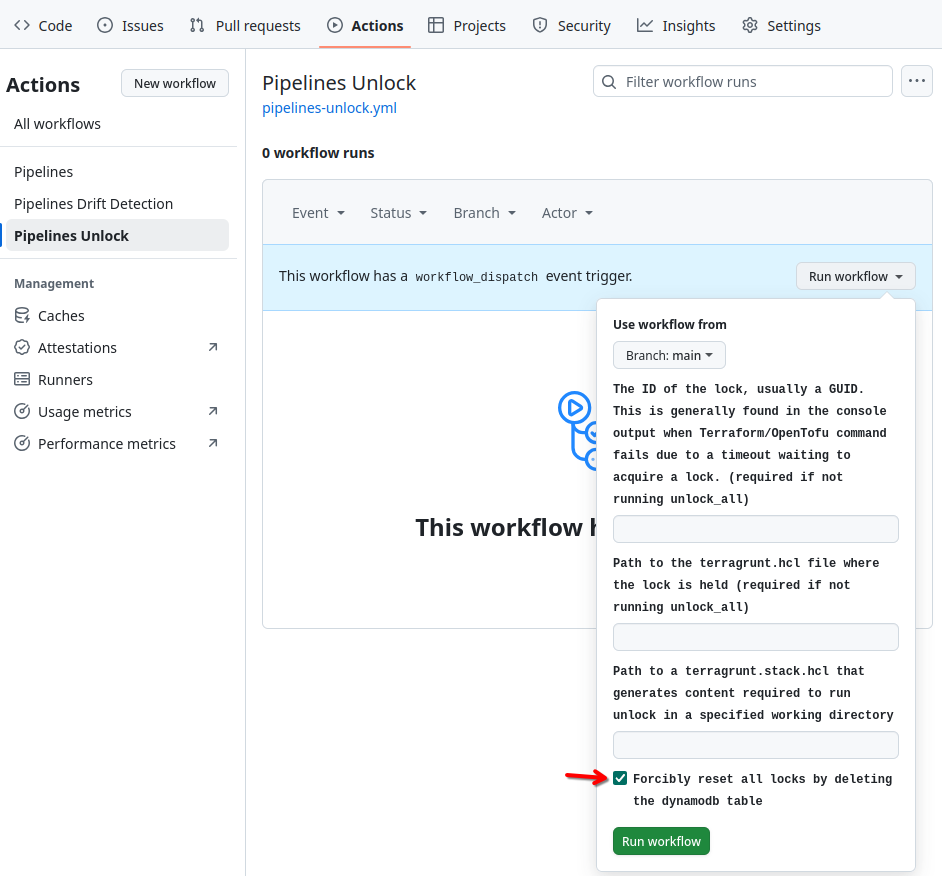The height and width of the screenshot is (876, 942).
Task: Click the New workflow button
Action: click(x=175, y=83)
